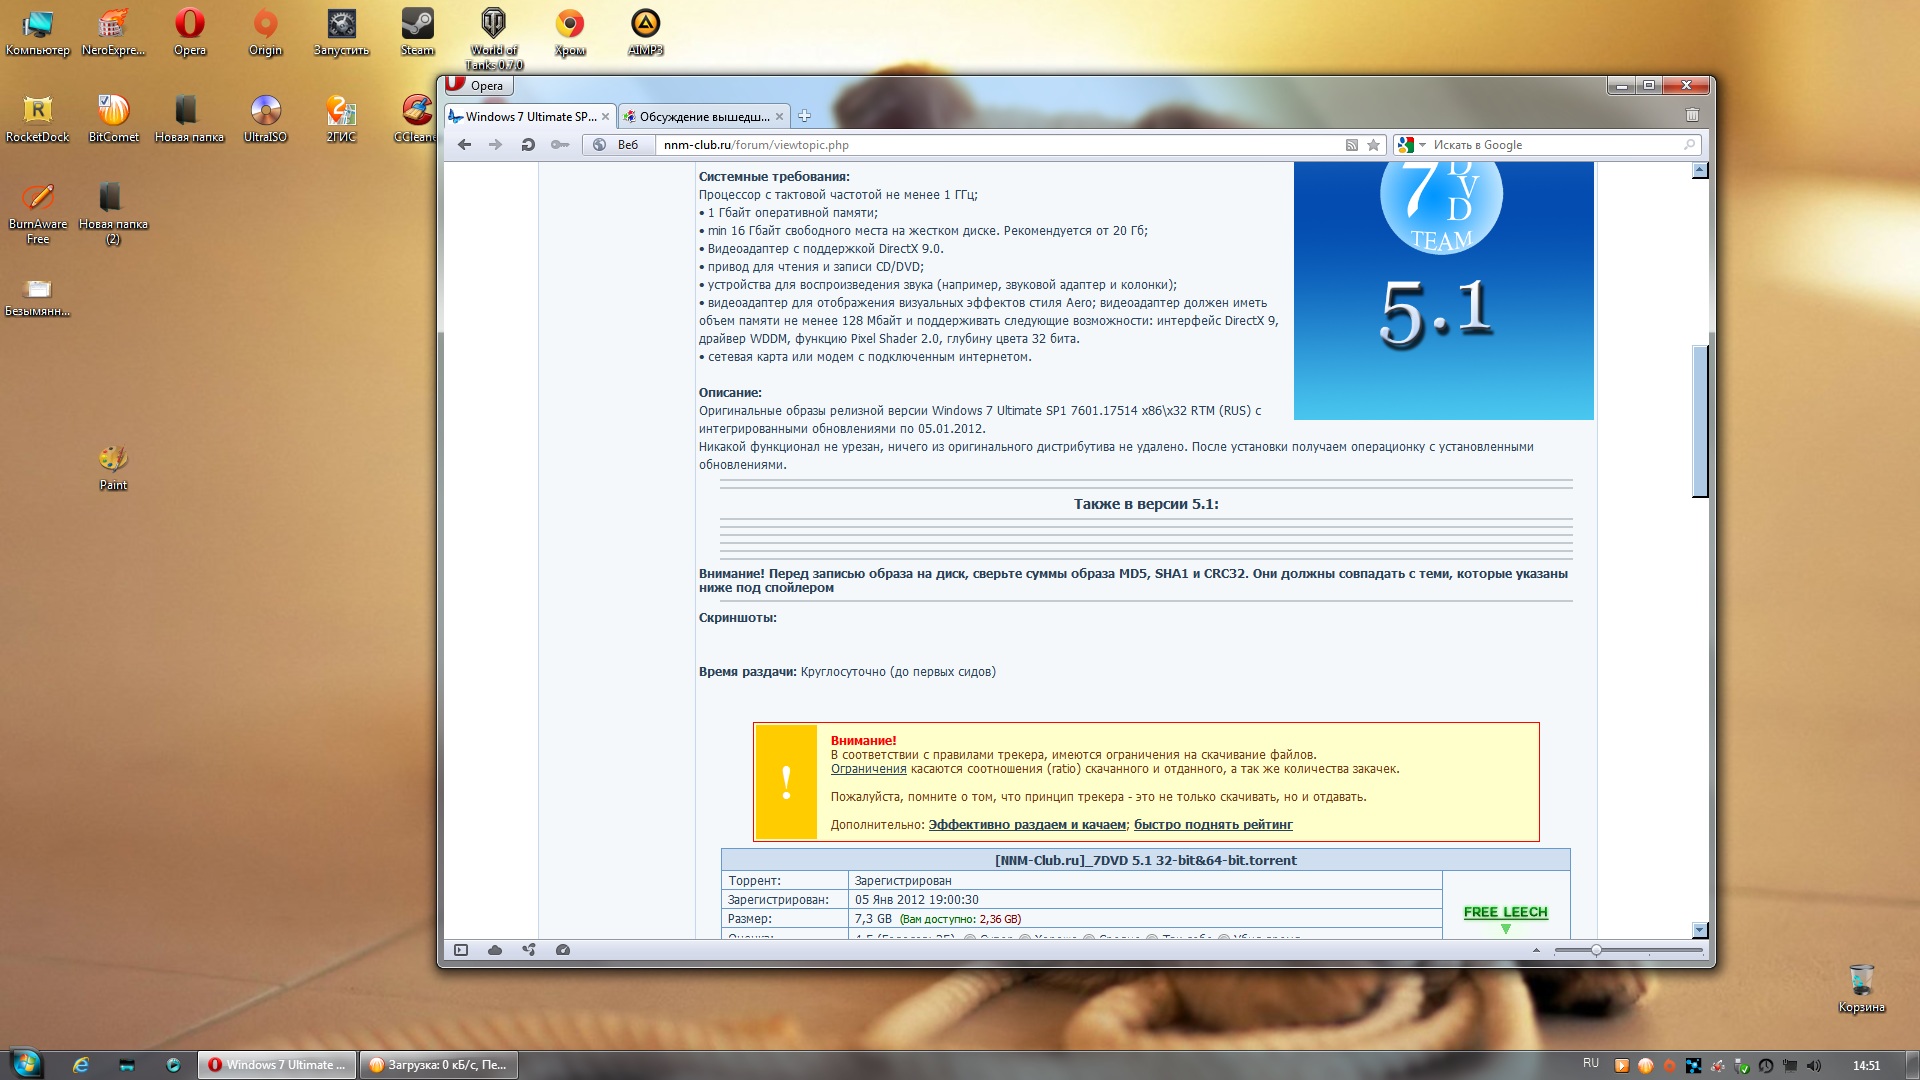This screenshot has height=1080, width=1920.
Task: Open the closed tabs trash icon
Action: [x=1692, y=115]
